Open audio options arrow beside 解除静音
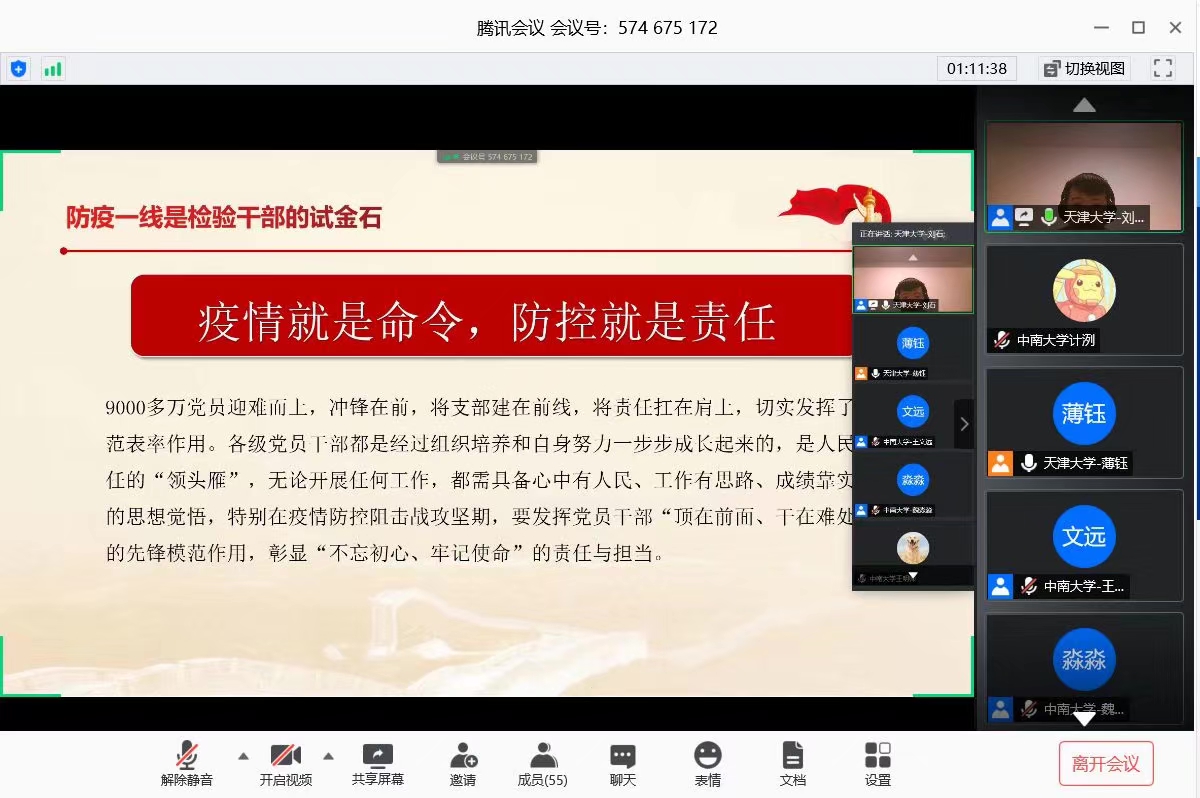 click(x=241, y=757)
